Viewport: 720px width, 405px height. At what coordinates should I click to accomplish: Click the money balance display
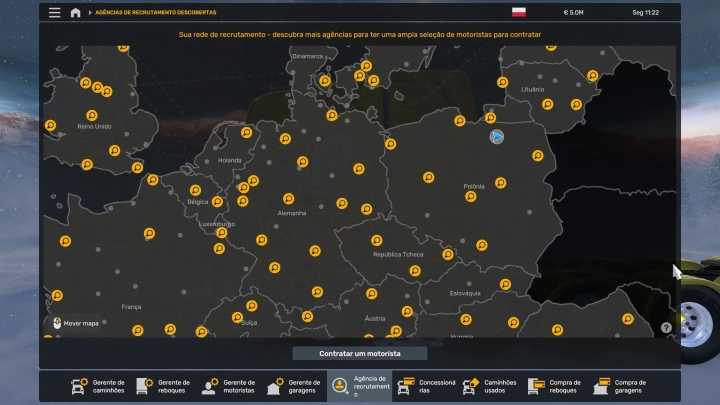pos(575,13)
